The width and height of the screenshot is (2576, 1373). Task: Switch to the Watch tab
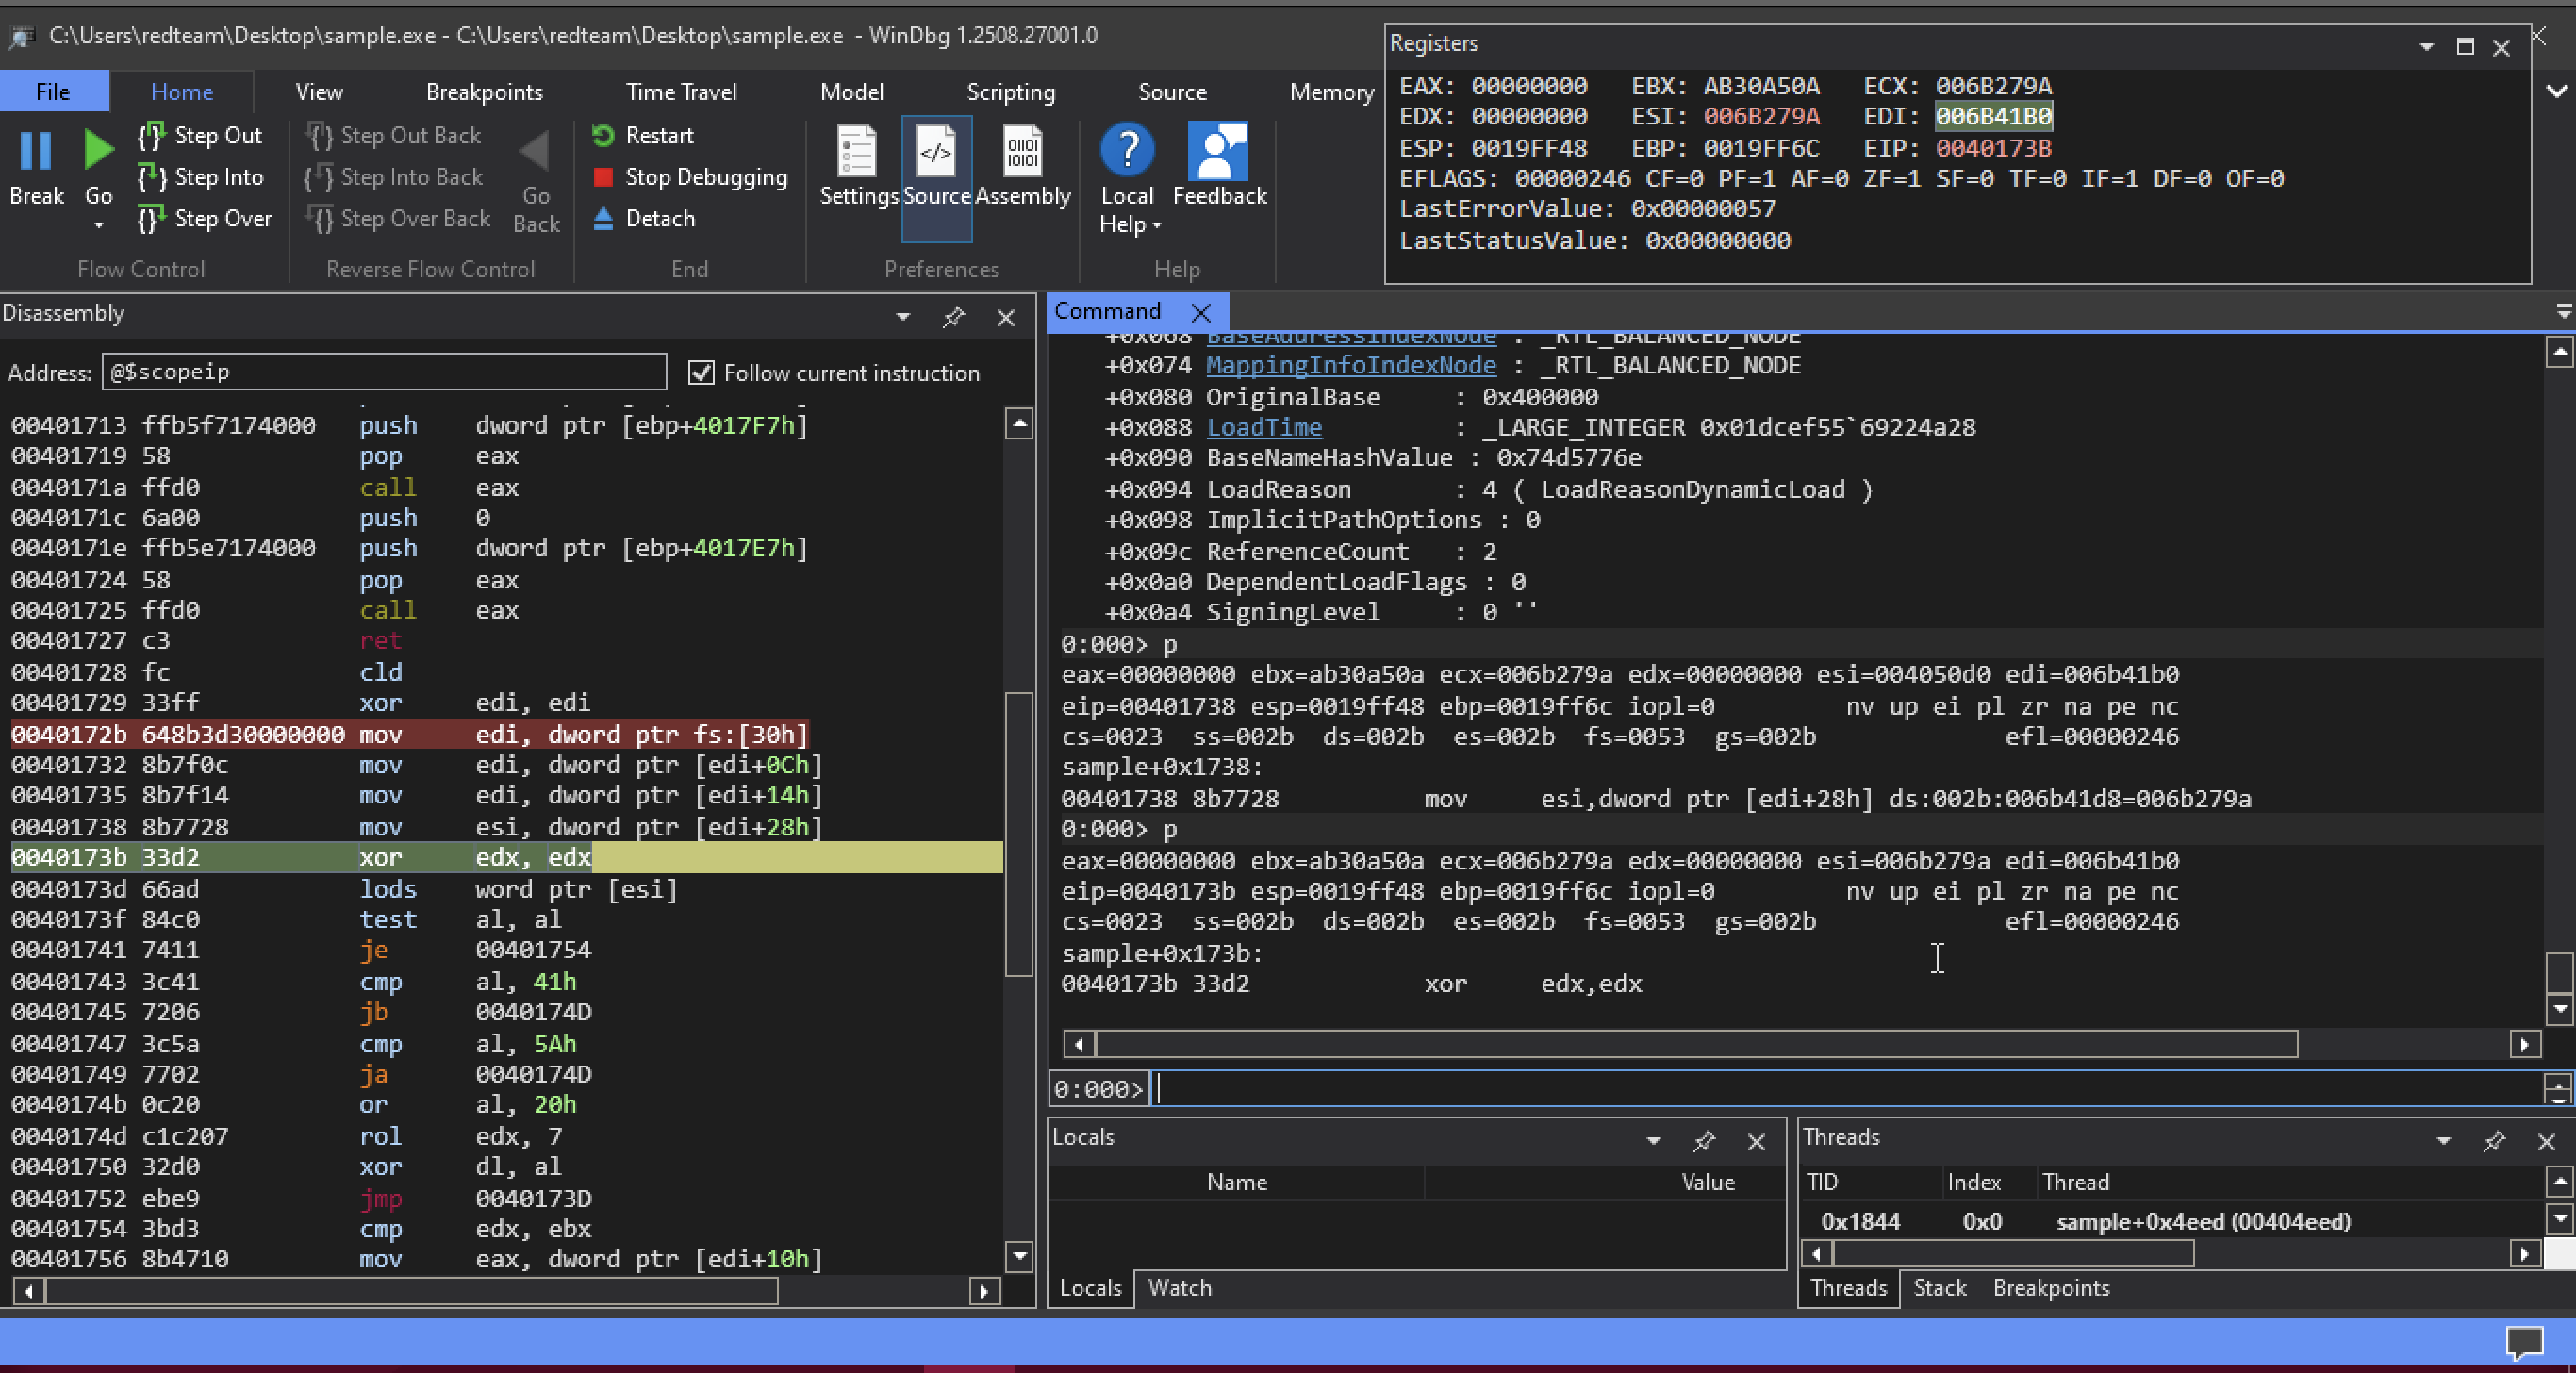point(1179,1288)
